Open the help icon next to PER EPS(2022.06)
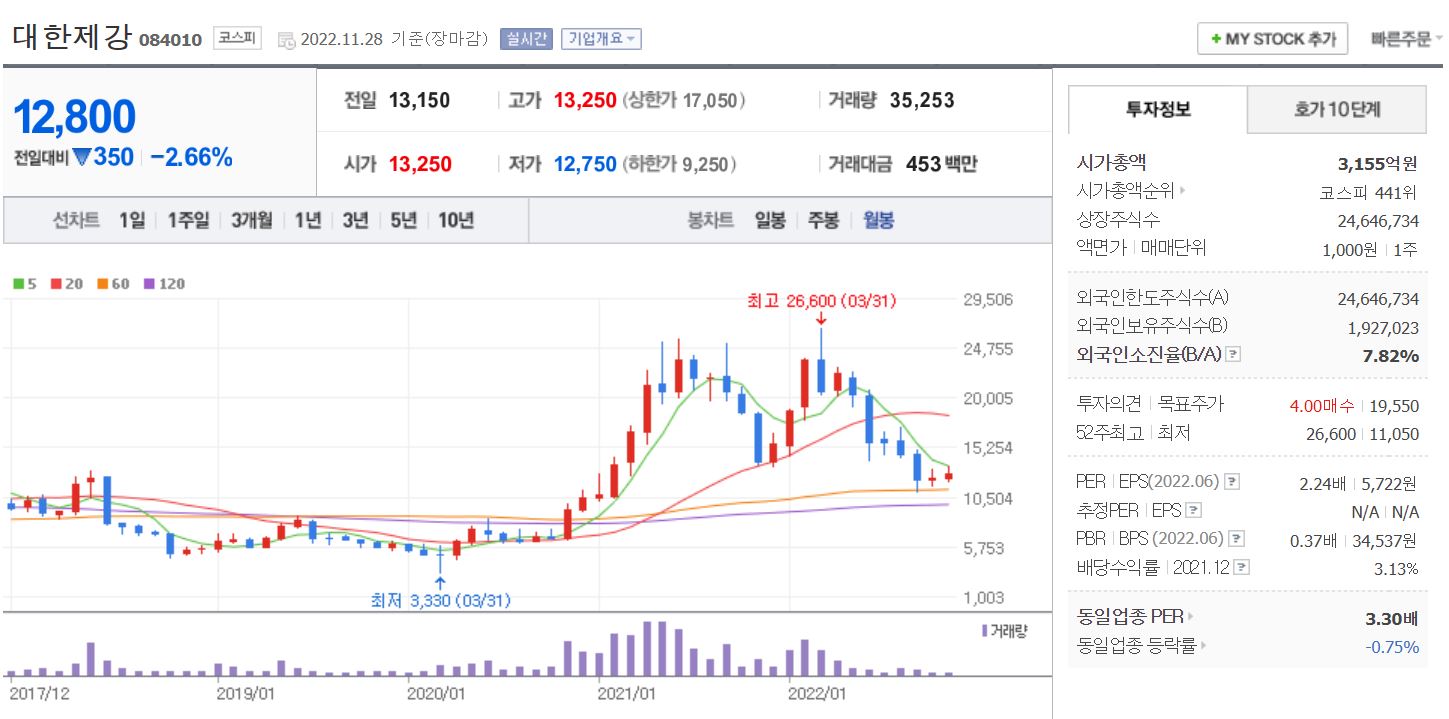This screenshot has height=719, width=1449. [x=1232, y=482]
